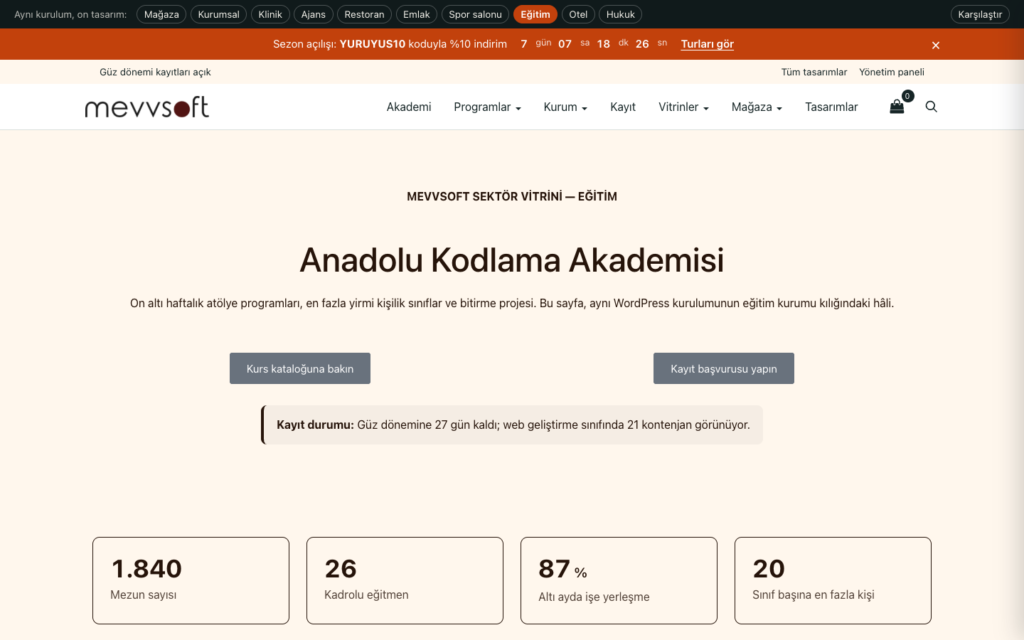
Task: Switch to the Mağaza design pill
Action: [x=161, y=14]
